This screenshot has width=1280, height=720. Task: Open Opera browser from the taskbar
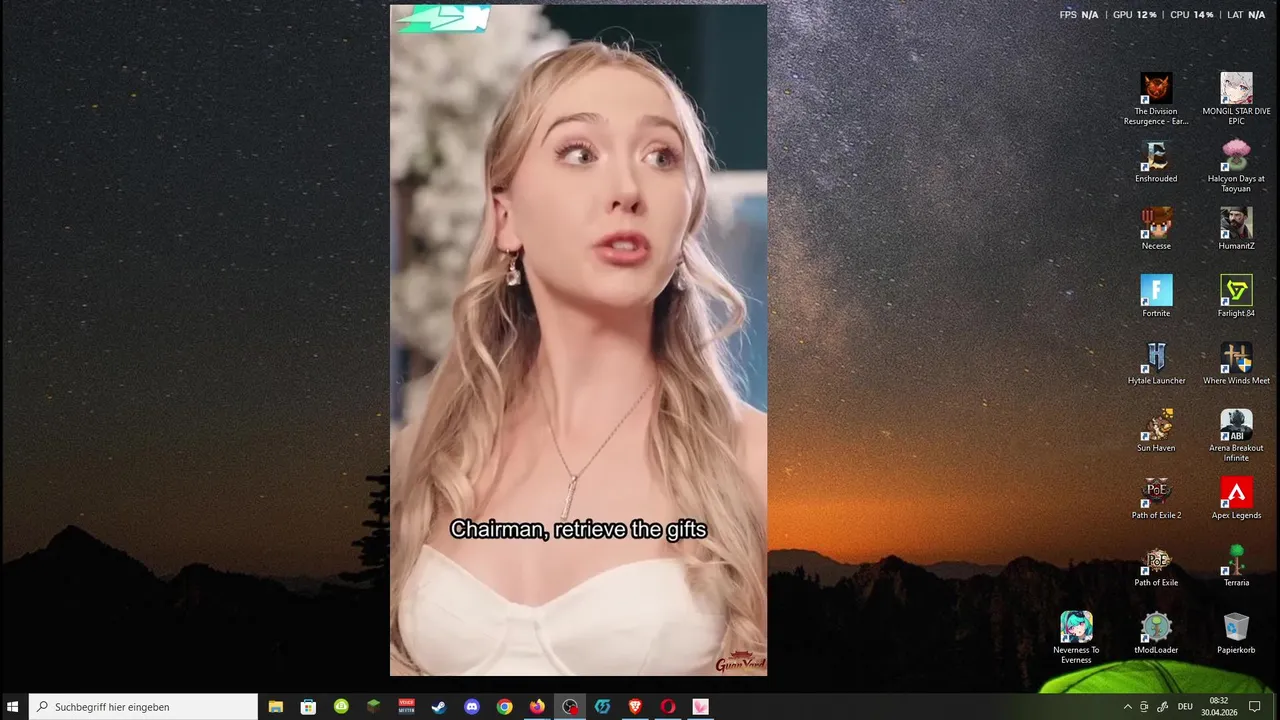click(x=668, y=706)
